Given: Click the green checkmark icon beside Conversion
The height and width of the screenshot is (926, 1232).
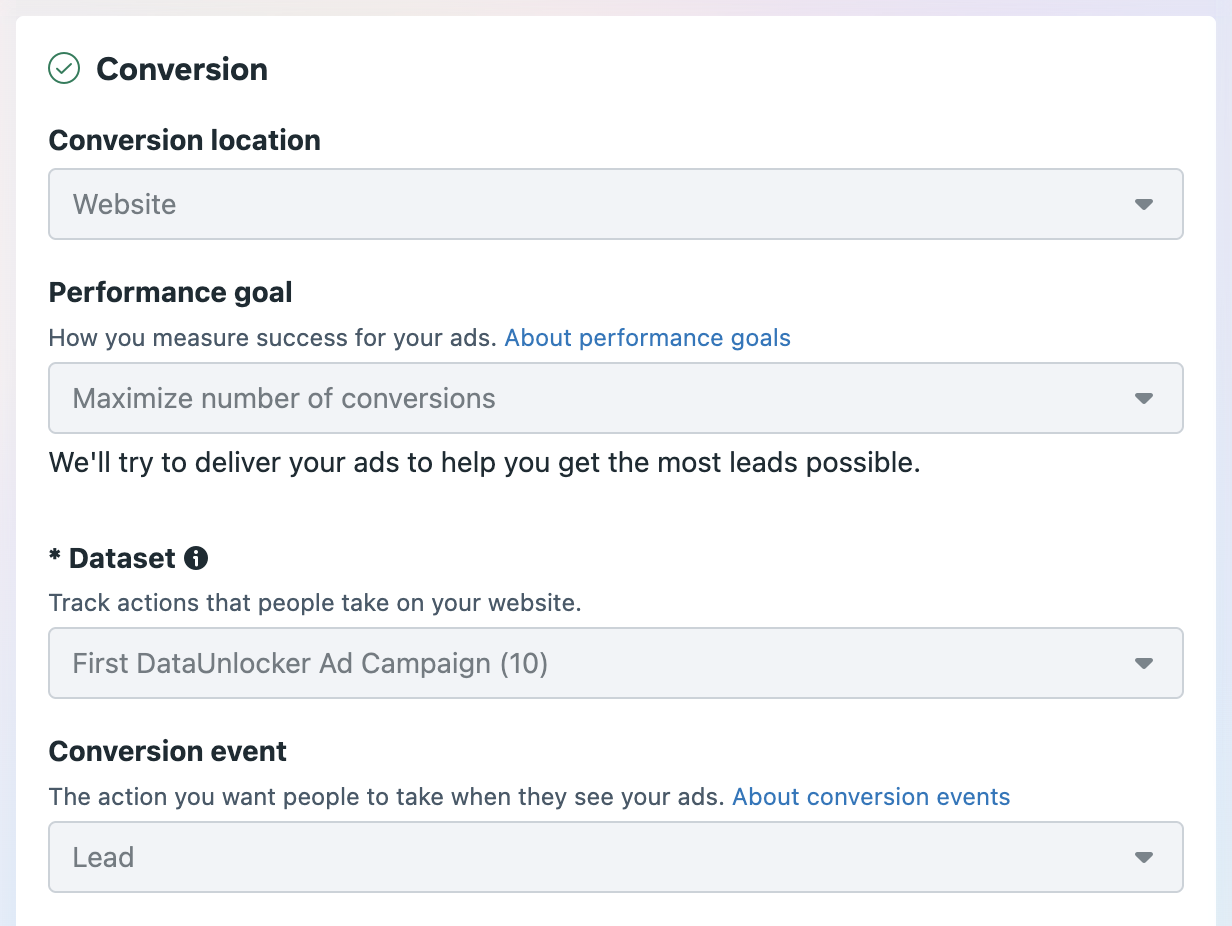Looking at the screenshot, I should (x=64, y=69).
